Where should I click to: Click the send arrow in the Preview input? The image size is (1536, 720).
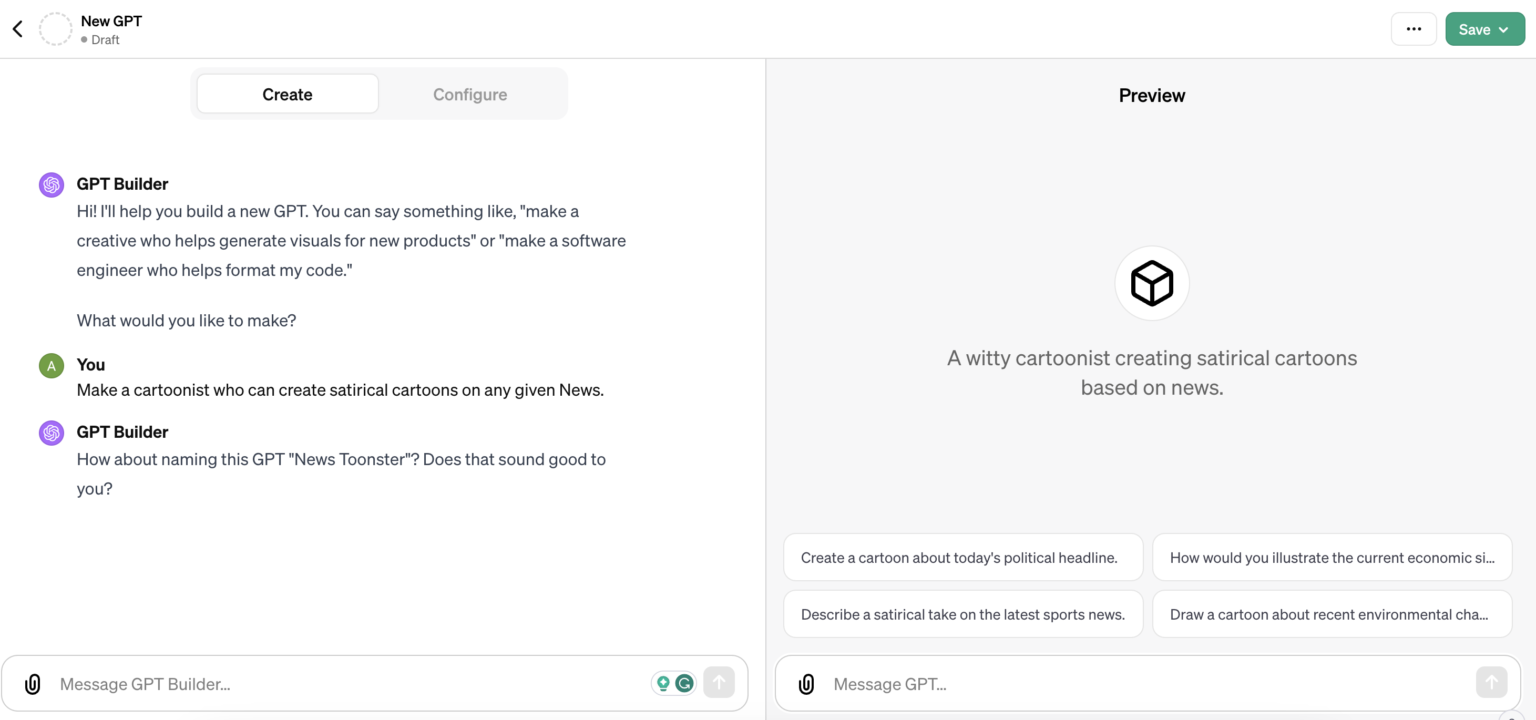pos(1491,682)
